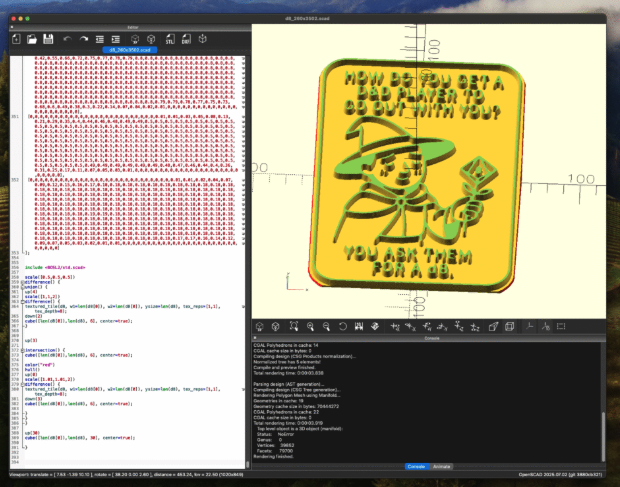620x487 pixels.
Task: Collapse the difference() block at line 359
Action: click(22, 284)
